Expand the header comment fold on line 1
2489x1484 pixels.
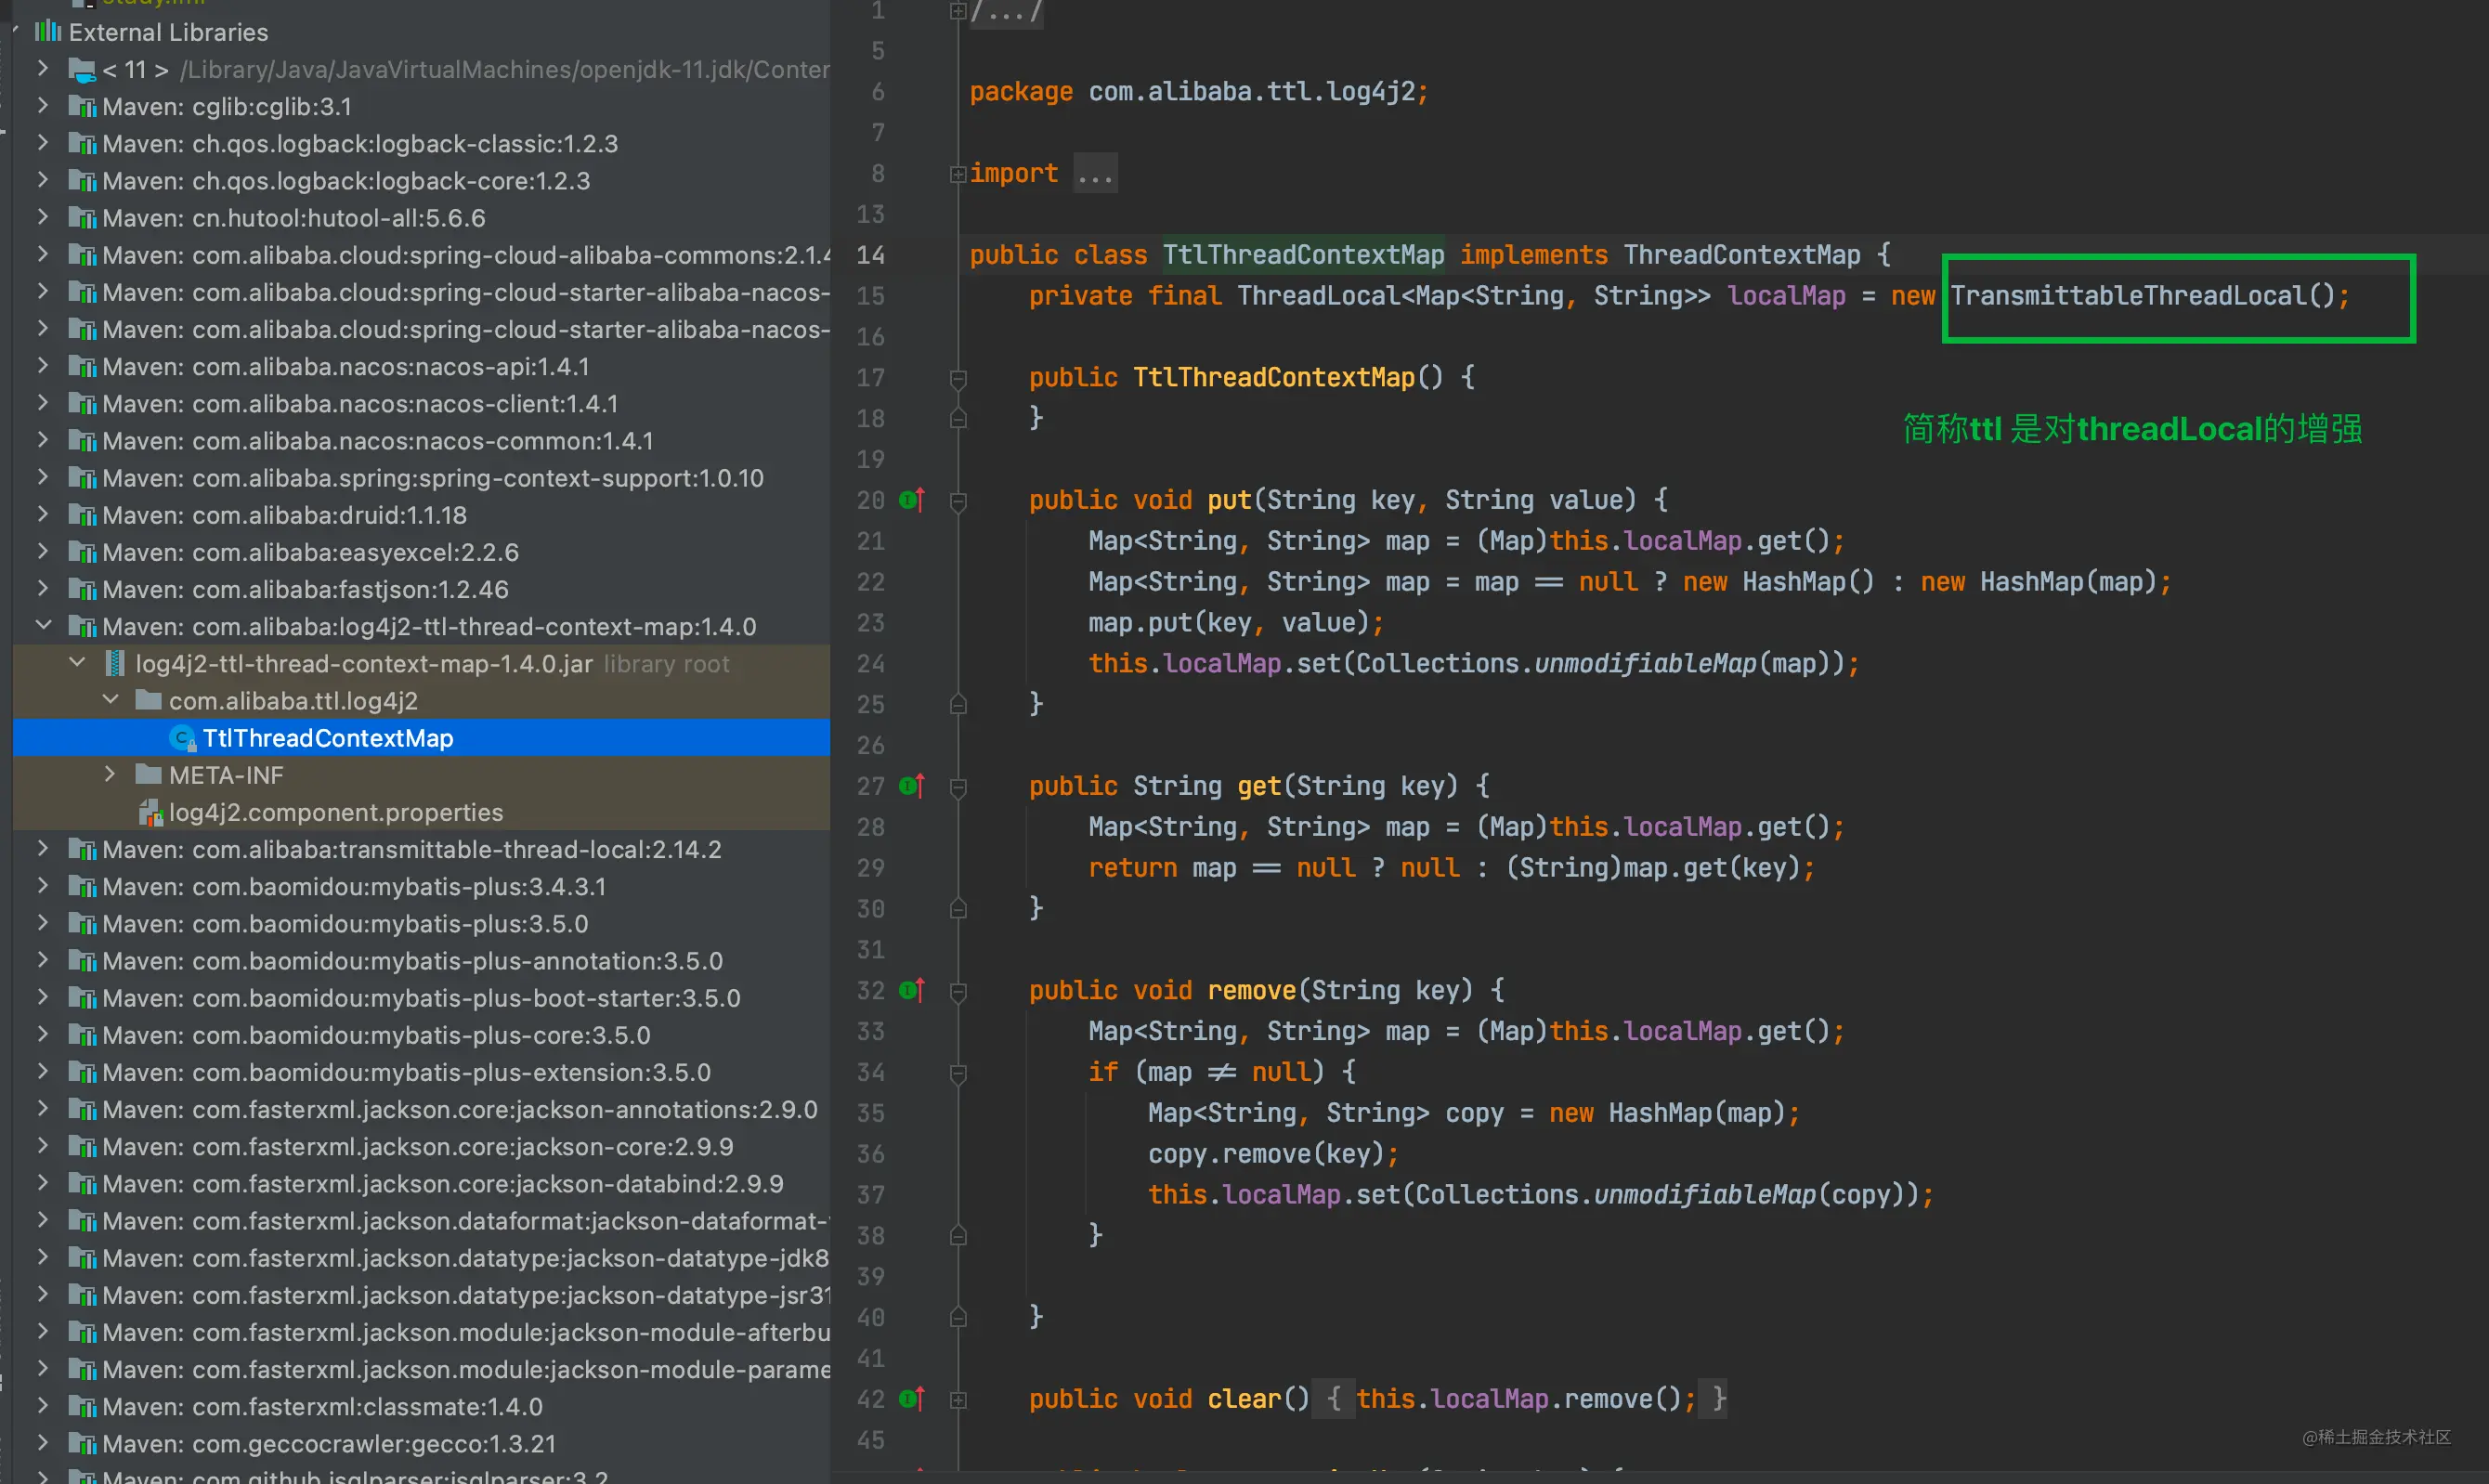(x=957, y=10)
